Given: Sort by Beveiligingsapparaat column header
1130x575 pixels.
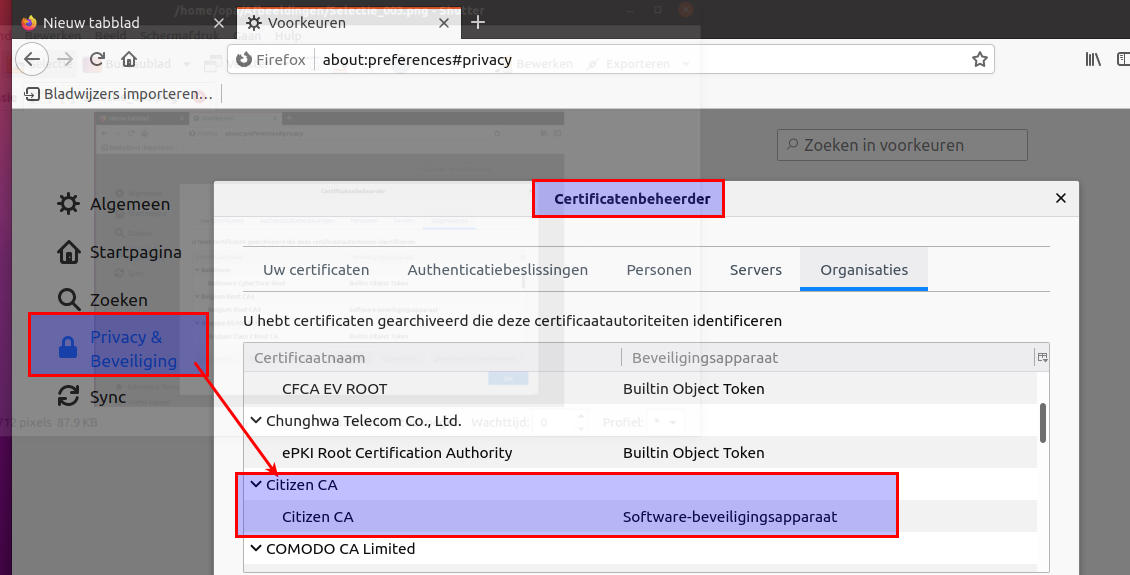Looking at the screenshot, I should (828, 357).
